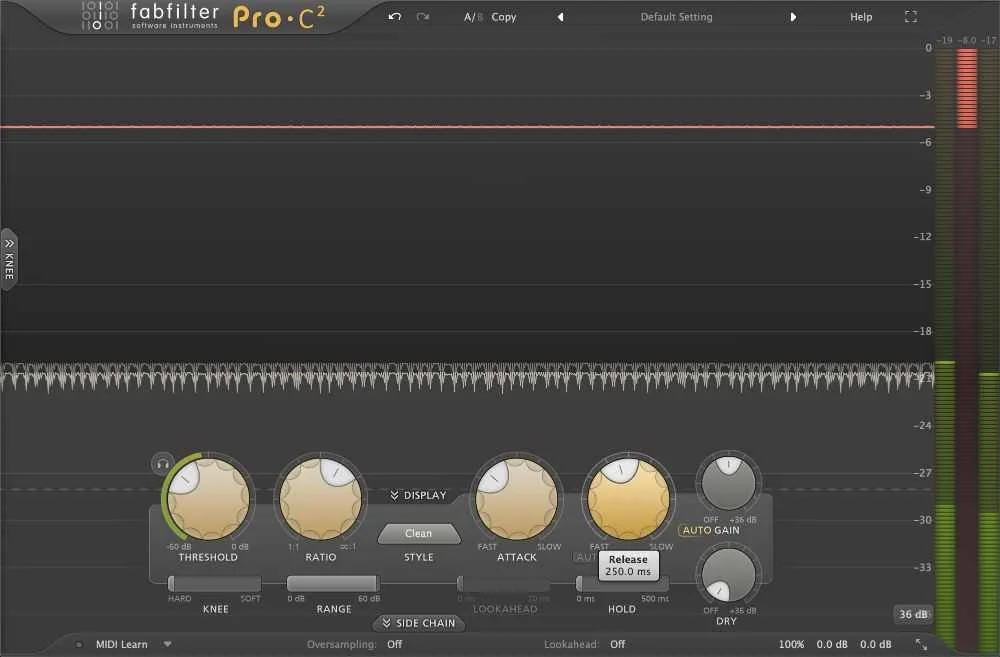
Task: Copy settings with the Copy button
Action: click(x=504, y=17)
